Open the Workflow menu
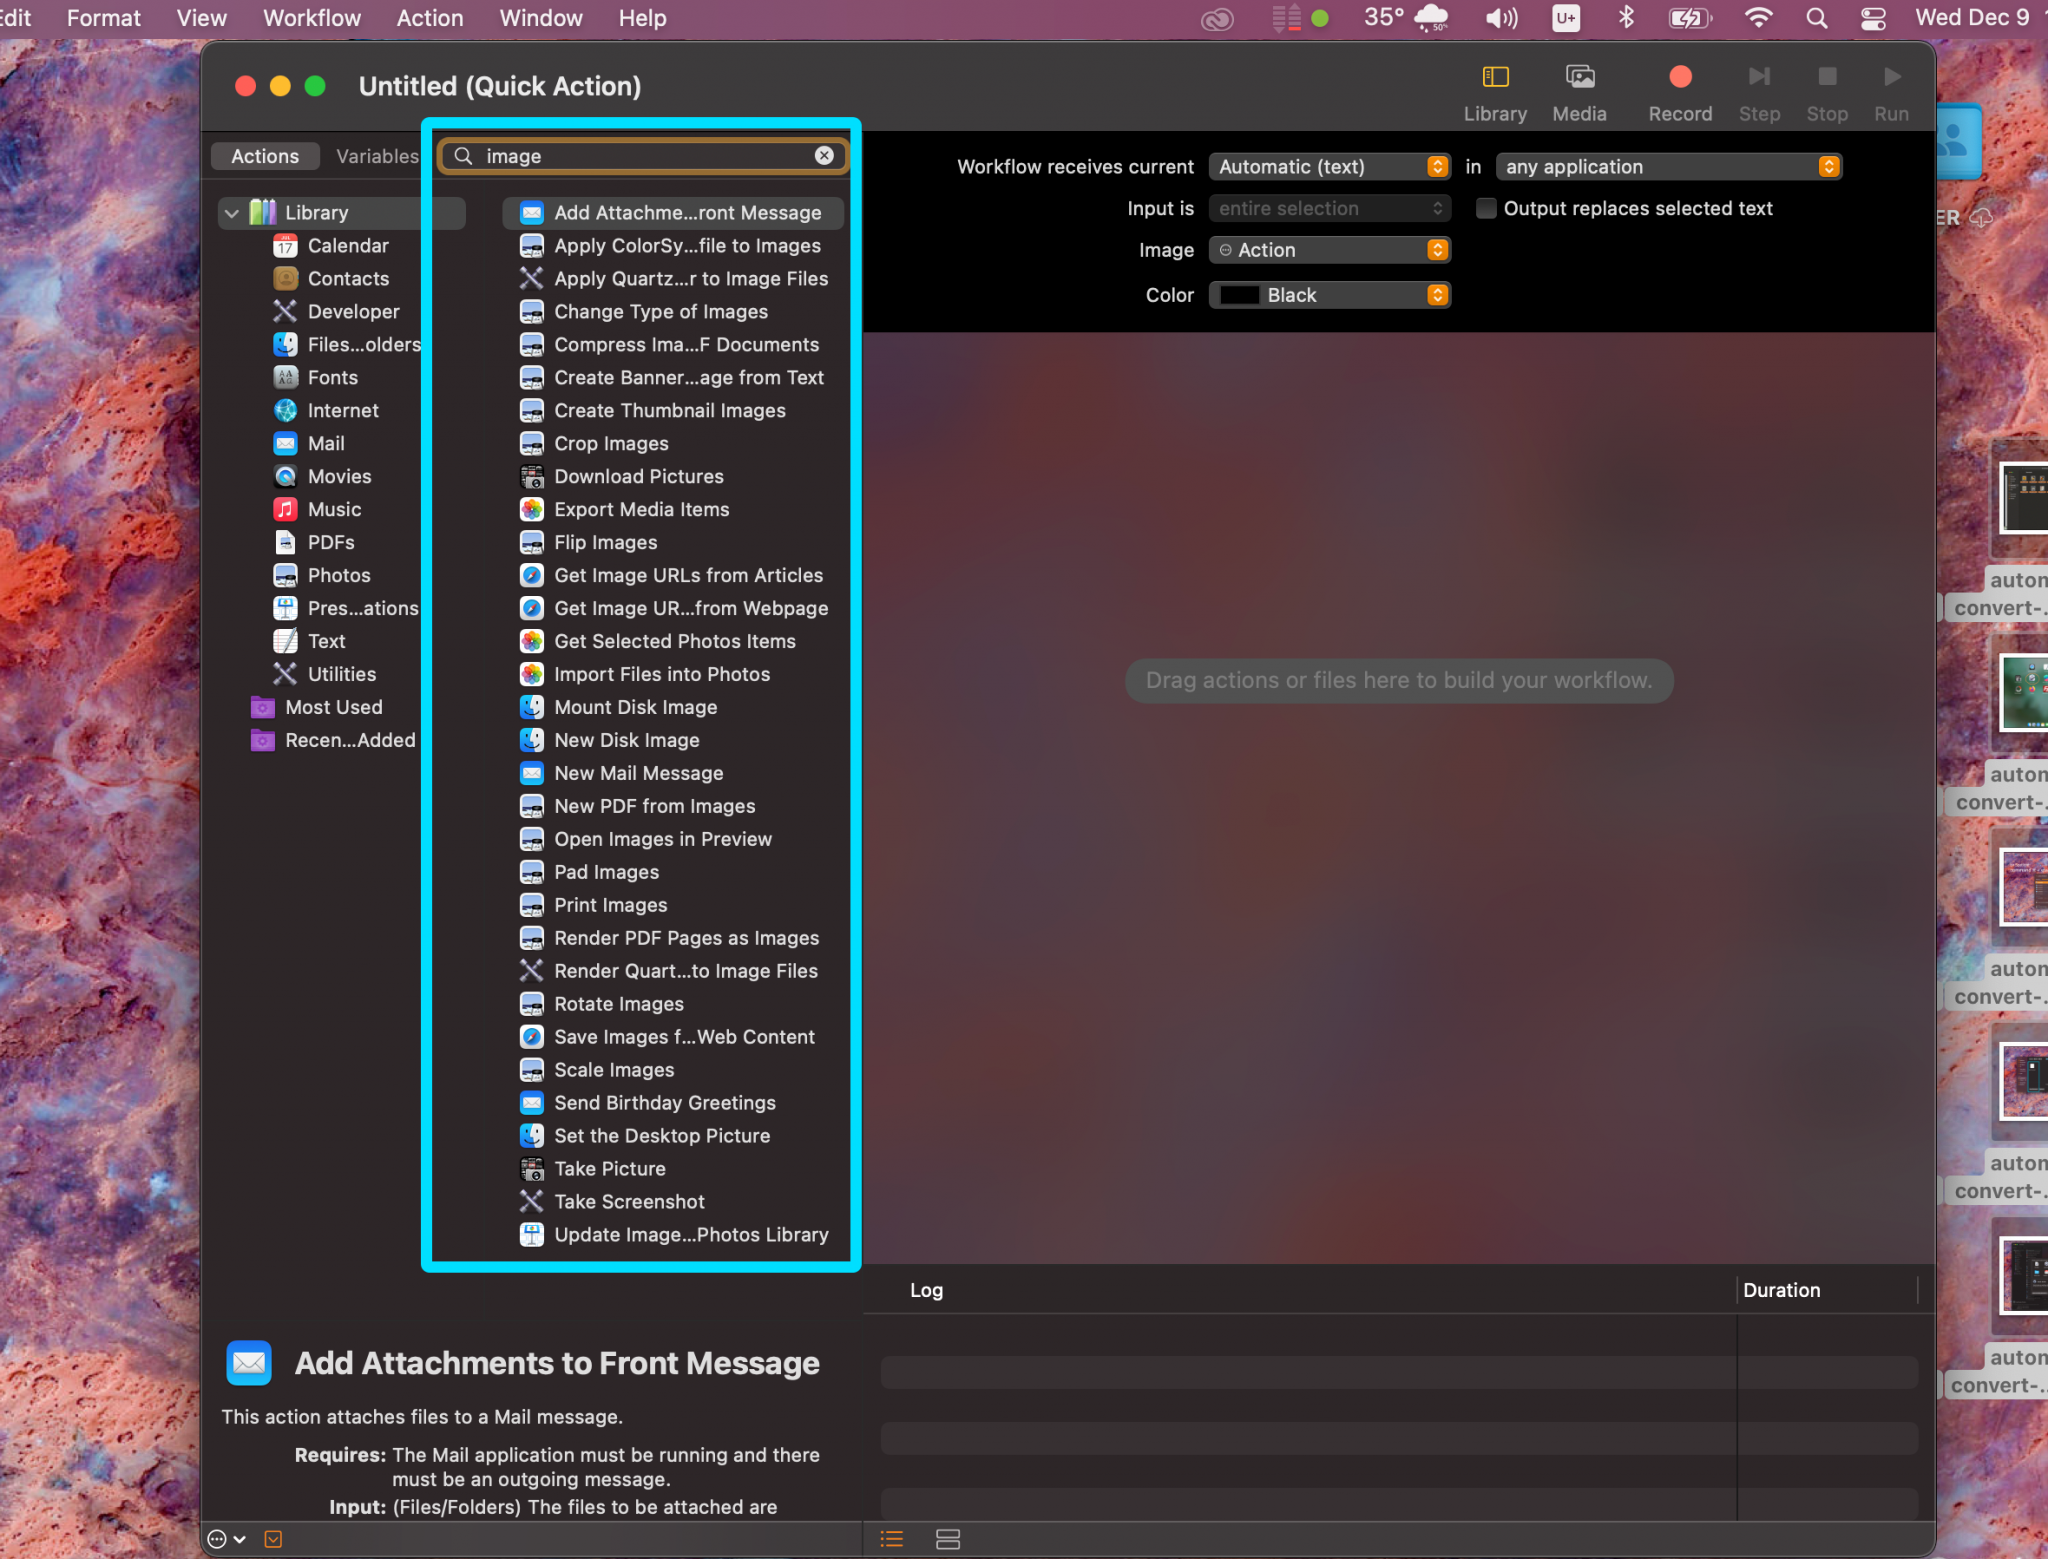2048x1559 pixels. [x=312, y=18]
